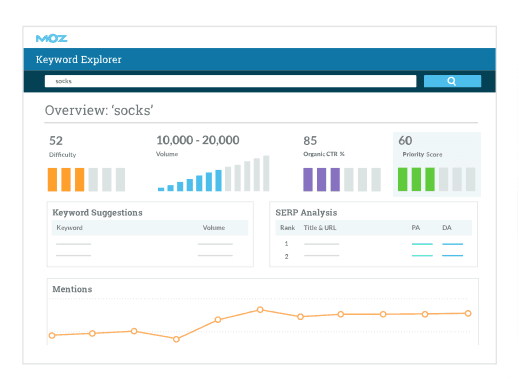Click the 'Volume' column header in Keyword Suggestions
The width and height of the screenshot is (518, 385).
[x=214, y=228]
